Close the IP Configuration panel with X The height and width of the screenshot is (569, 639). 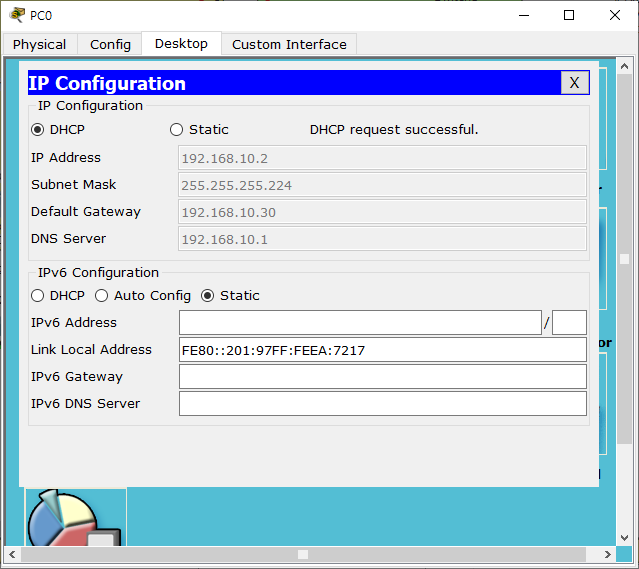[574, 83]
